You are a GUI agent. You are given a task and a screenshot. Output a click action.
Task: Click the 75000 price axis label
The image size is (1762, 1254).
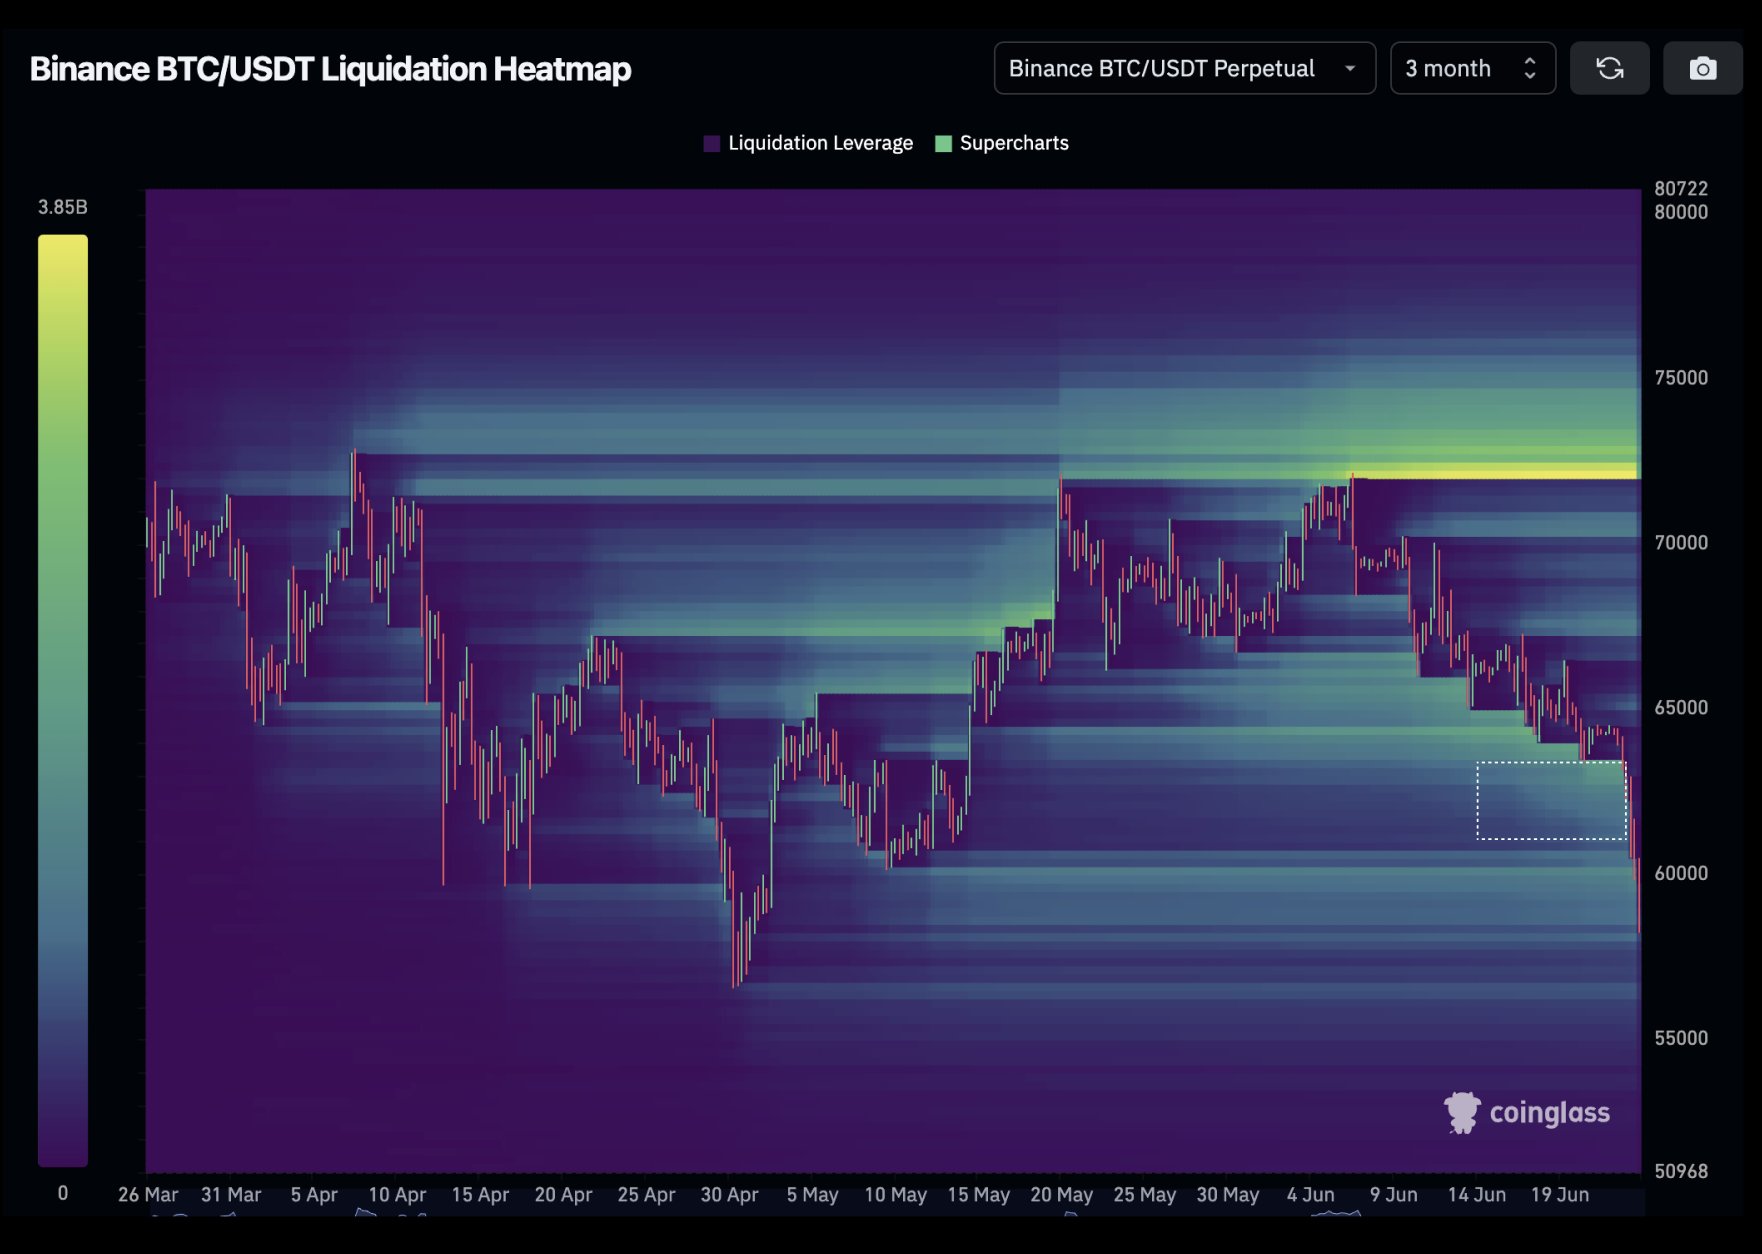click(1681, 377)
